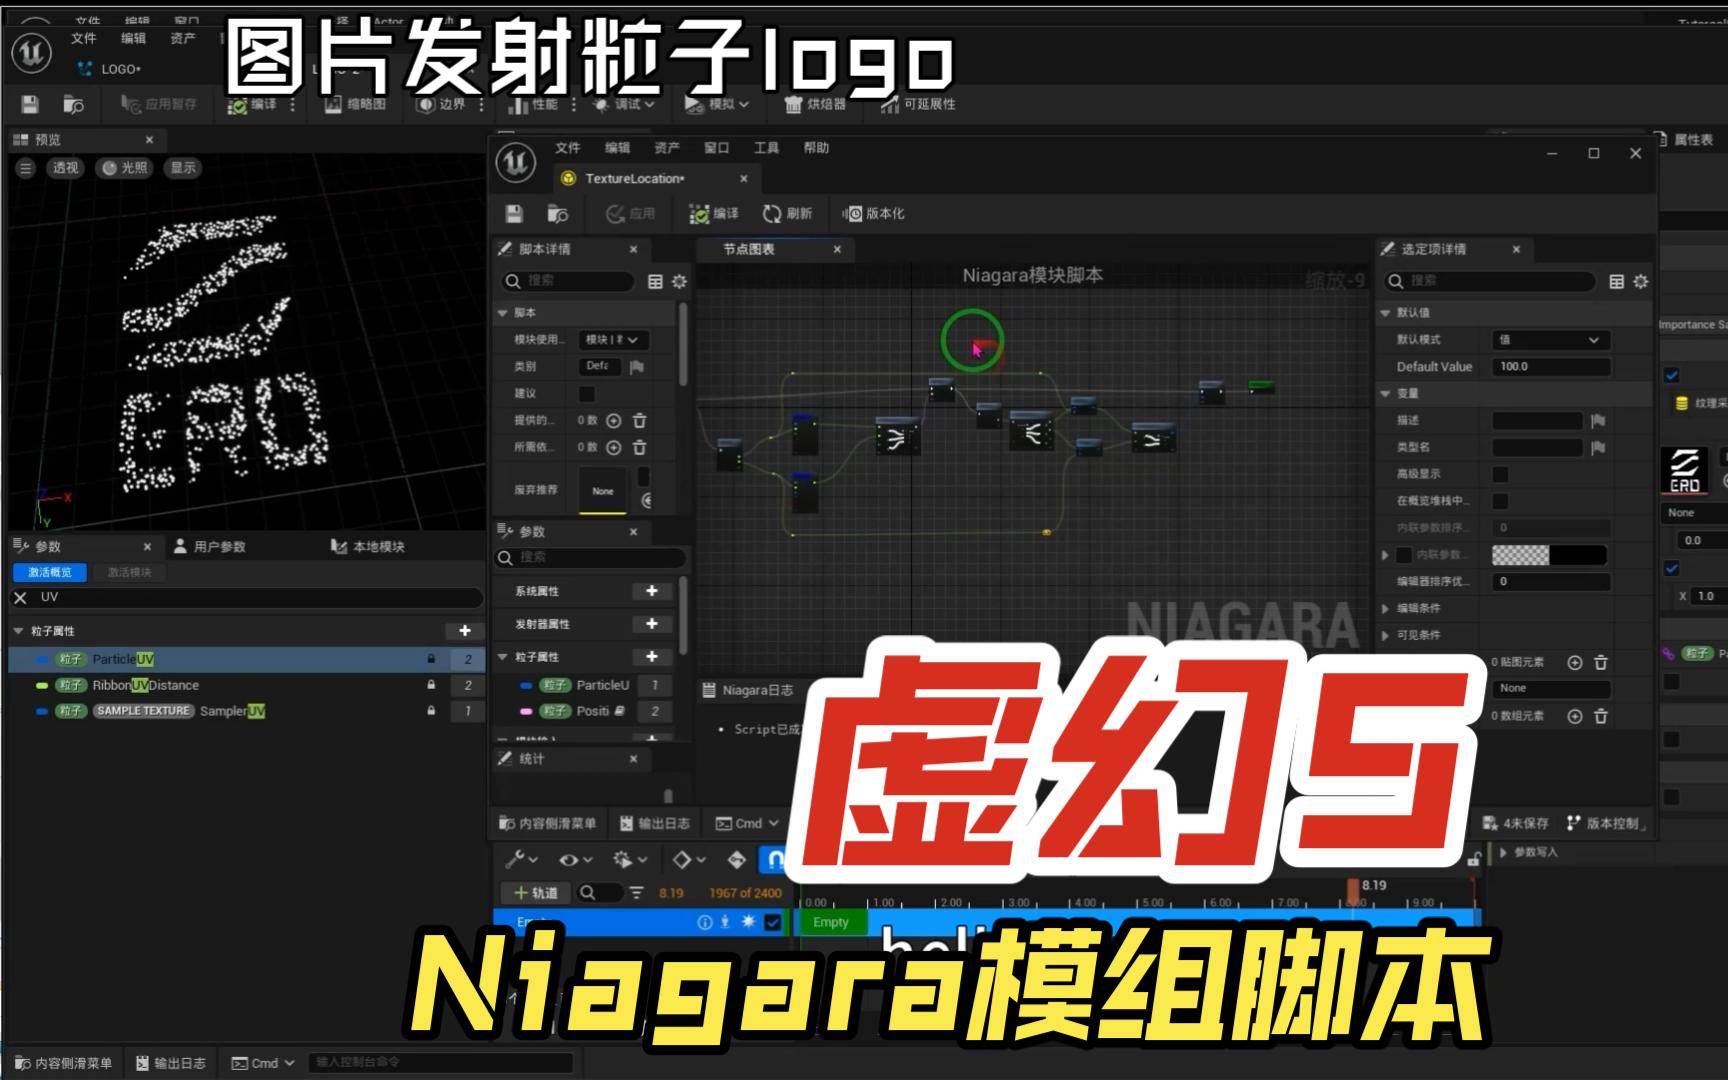1728x1080 pixels.
Task: Open 文件 menu in TextureLocation window
Action: 568,148
